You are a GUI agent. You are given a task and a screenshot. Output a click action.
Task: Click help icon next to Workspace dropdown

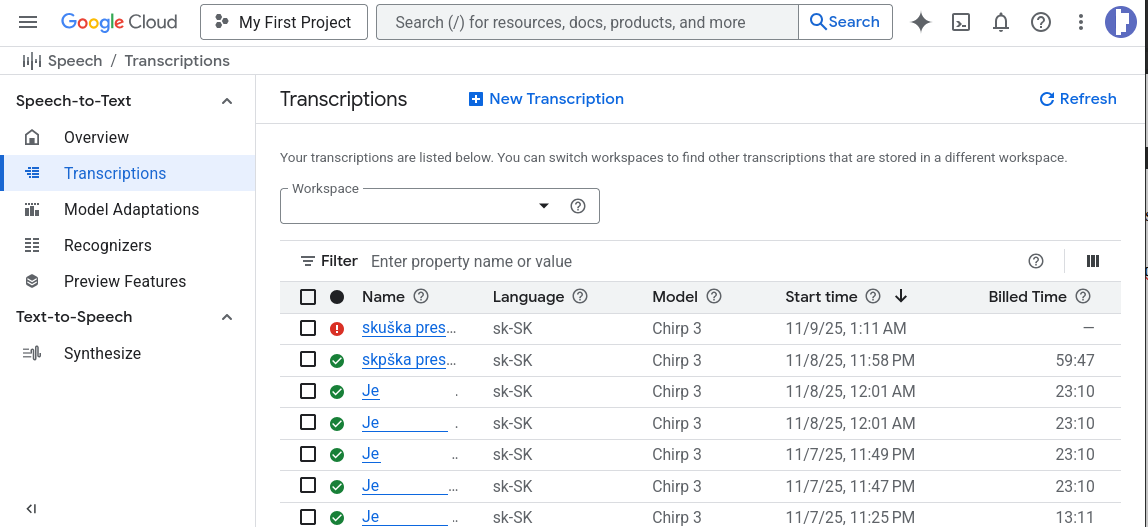(x=577, y=206)
